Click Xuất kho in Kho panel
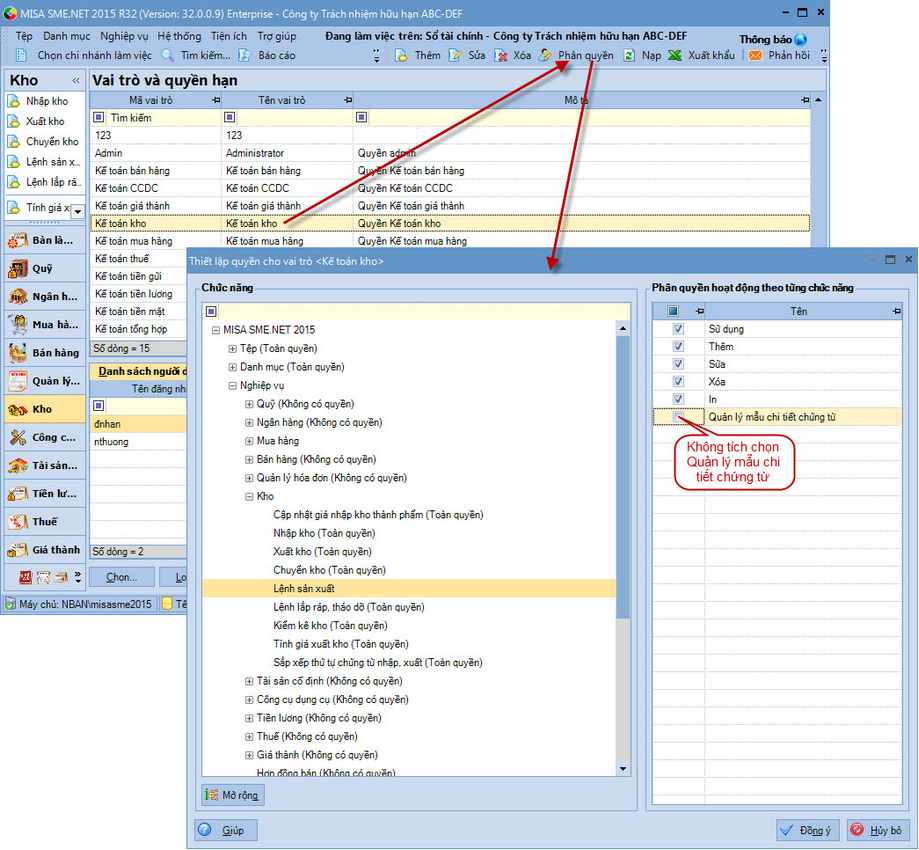Screen dimensions: 919x850 [45, 121]
